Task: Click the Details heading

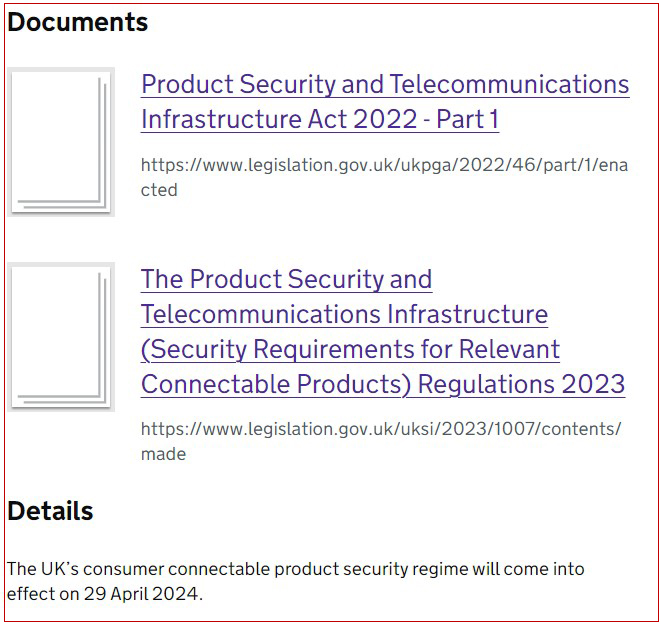Action: click(50, 511)
